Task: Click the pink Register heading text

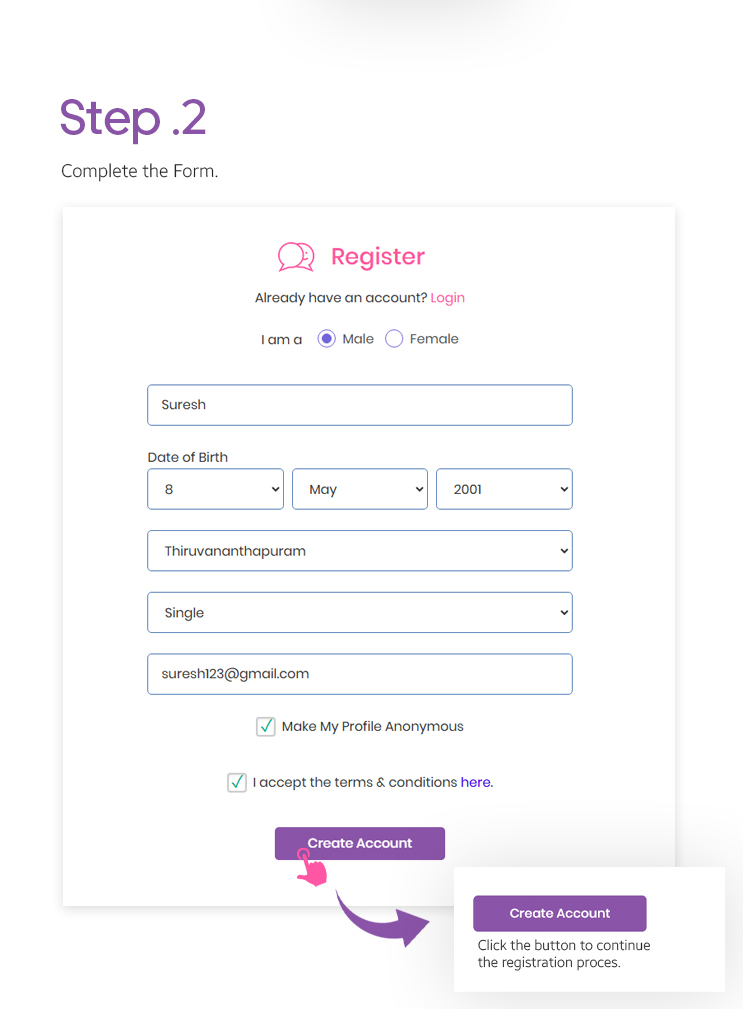Action: [378, 257]
